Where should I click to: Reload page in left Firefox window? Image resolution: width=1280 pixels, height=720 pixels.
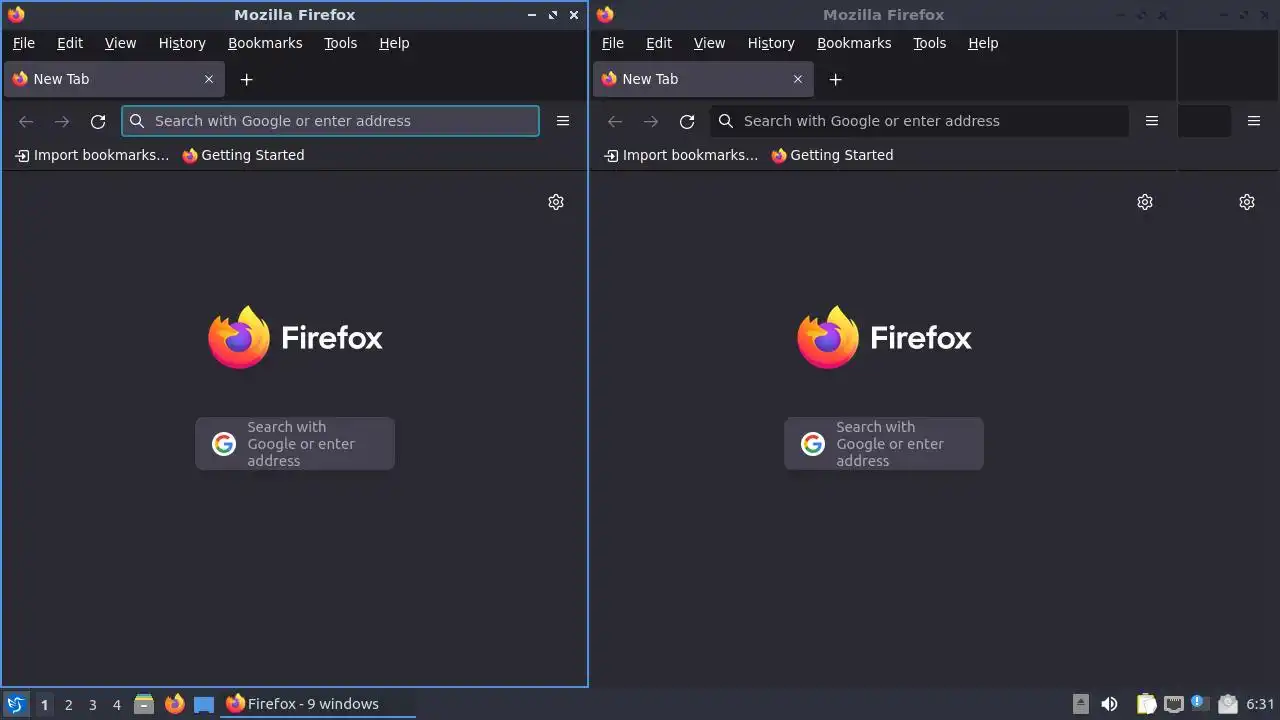click(98, 121)
